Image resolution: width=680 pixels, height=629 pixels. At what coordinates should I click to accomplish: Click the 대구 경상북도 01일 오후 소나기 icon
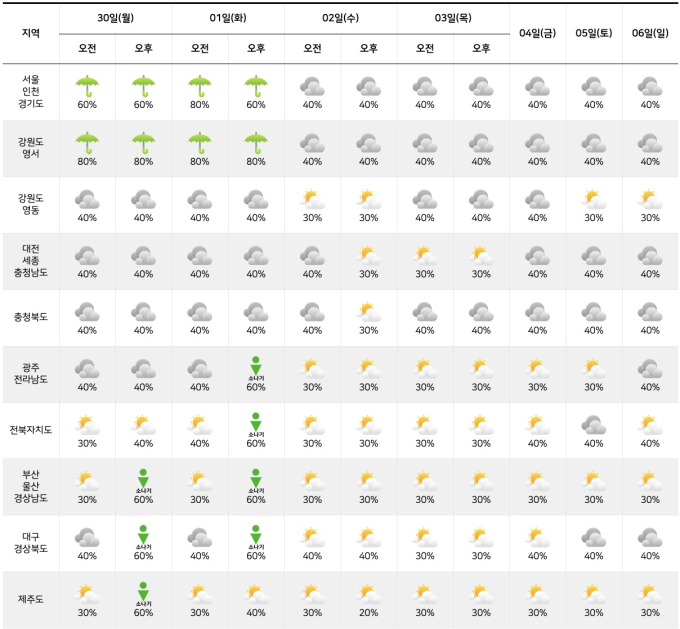256,538
